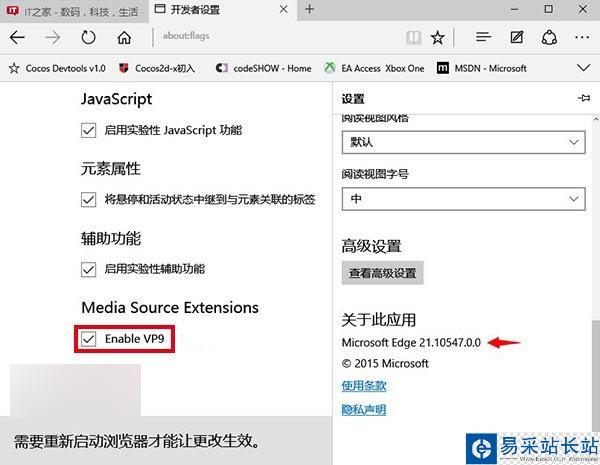600x465 pixels.
Task: Expand favorites bar overflow chevron
Action: (x=583, y=68)
